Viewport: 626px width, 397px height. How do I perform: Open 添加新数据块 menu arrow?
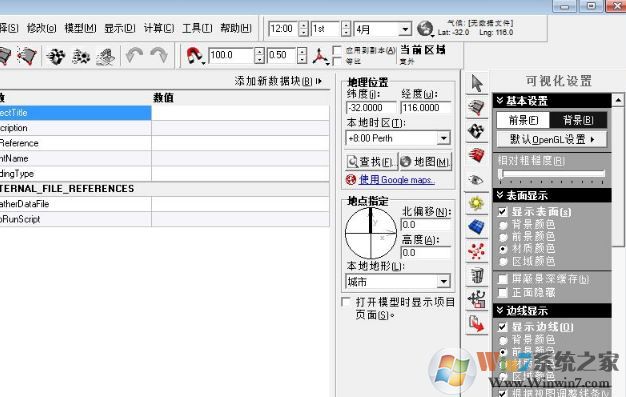tap(319, 81)
